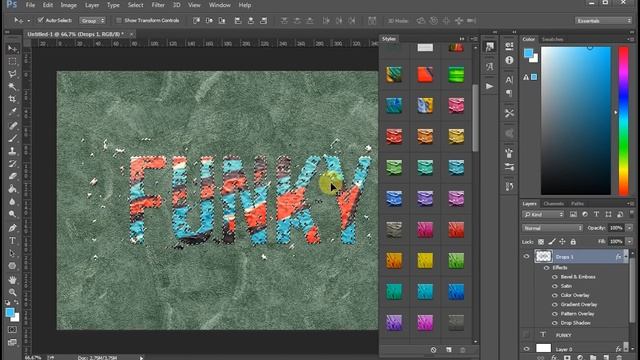Open the File menu
The height and width of the screenshot is (360, 640).
[x=30, y=5]
